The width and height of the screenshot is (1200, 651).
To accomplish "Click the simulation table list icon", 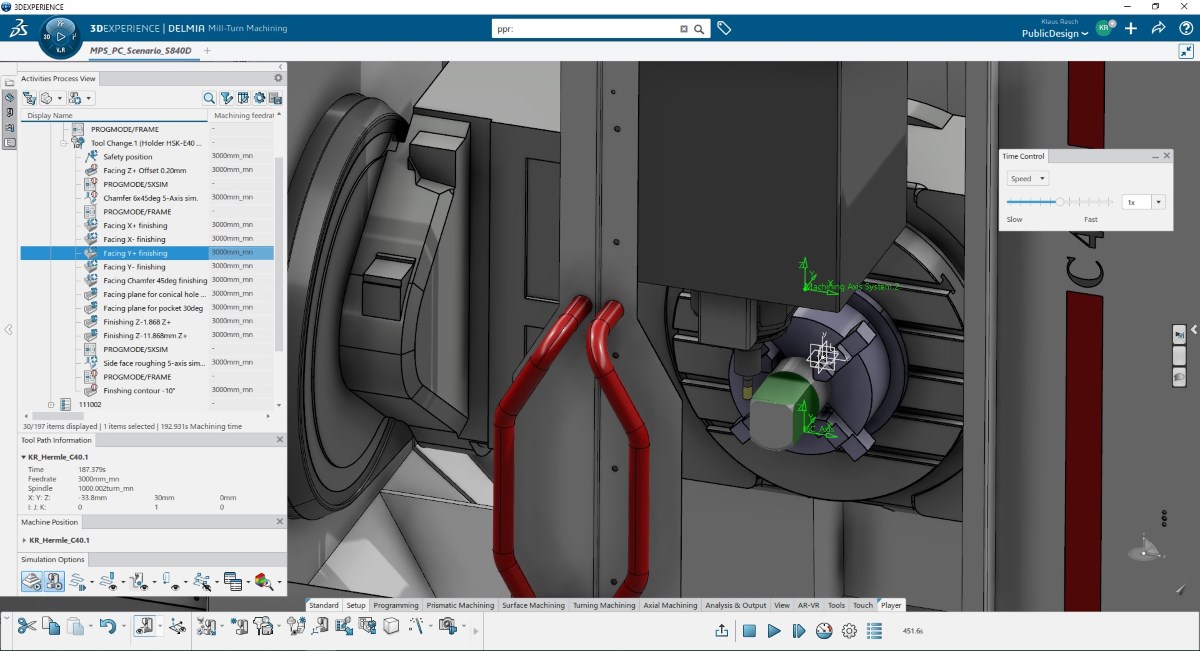I will click(x=233, y=581).
